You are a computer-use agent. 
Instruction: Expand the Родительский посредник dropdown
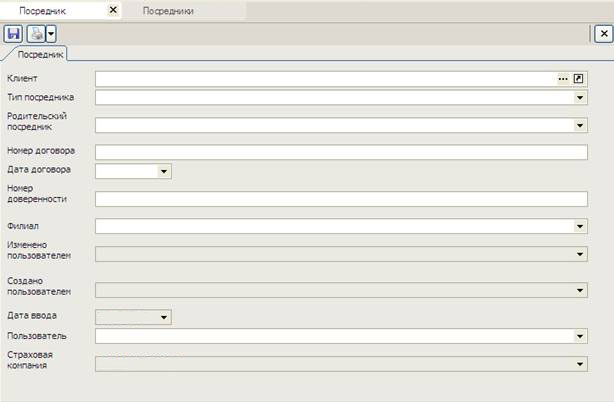click(x=580, y=126)
